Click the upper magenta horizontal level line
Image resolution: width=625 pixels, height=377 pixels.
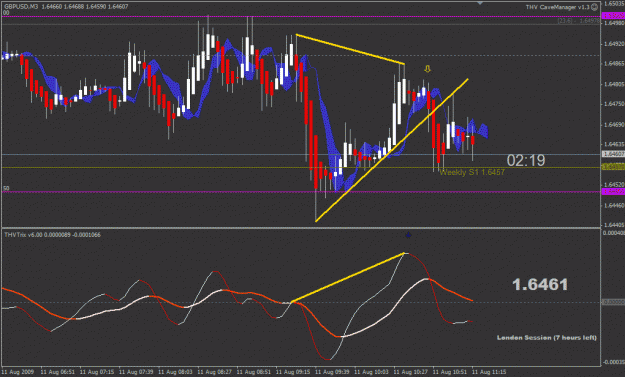pos(301,16)
